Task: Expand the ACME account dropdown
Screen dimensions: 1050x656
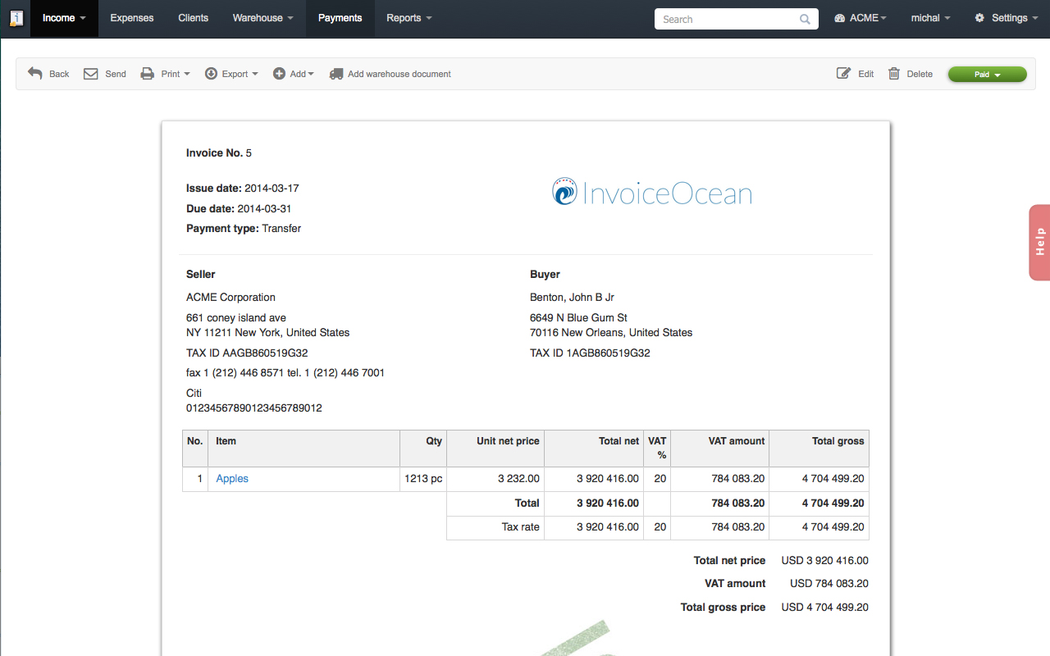Action: pyautogui.click(x=860, y=18)
